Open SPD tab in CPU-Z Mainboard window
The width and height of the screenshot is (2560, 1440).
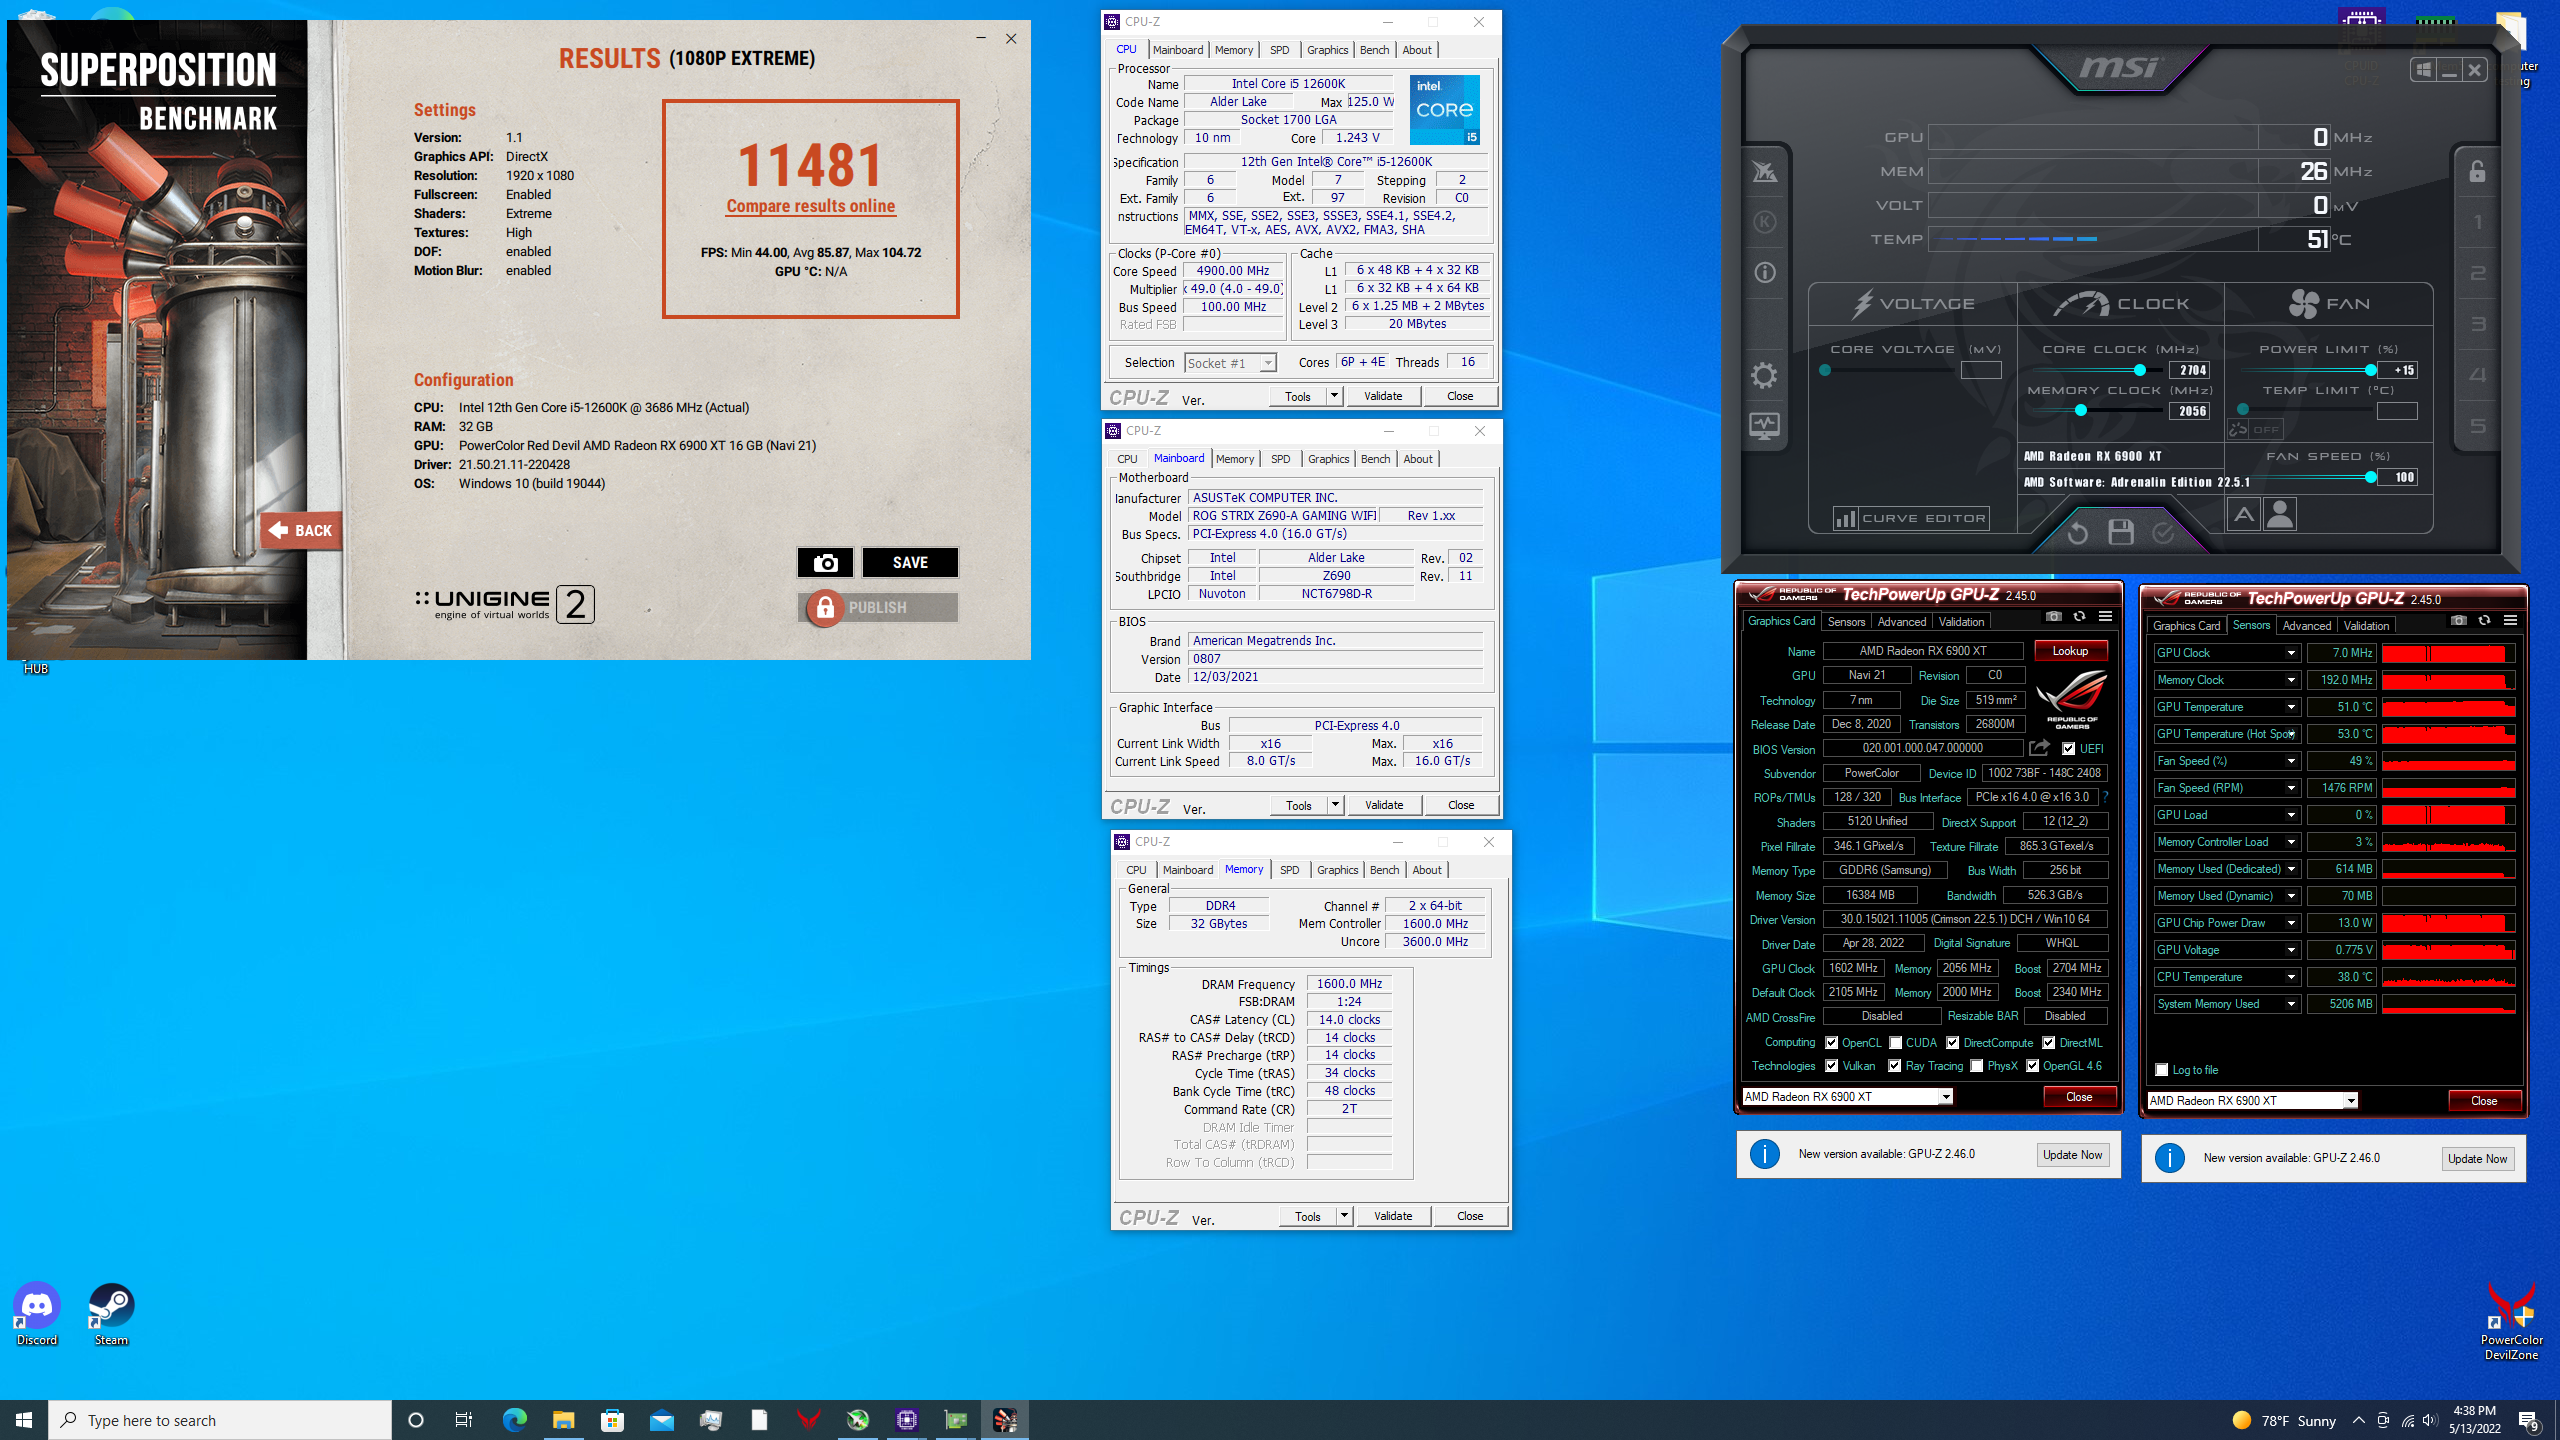click(x=1280, y=459)
